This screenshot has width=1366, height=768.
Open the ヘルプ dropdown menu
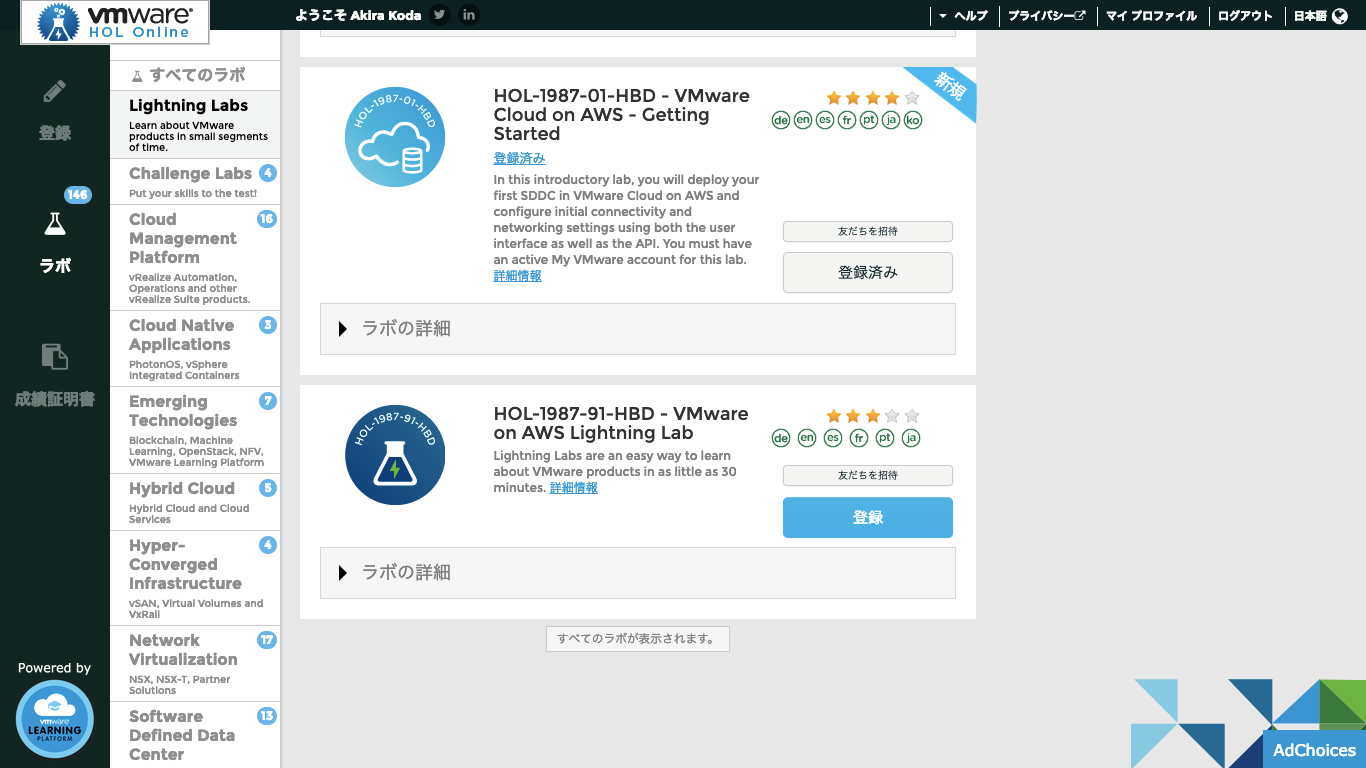pyautogui.click(x=962, y=16)
